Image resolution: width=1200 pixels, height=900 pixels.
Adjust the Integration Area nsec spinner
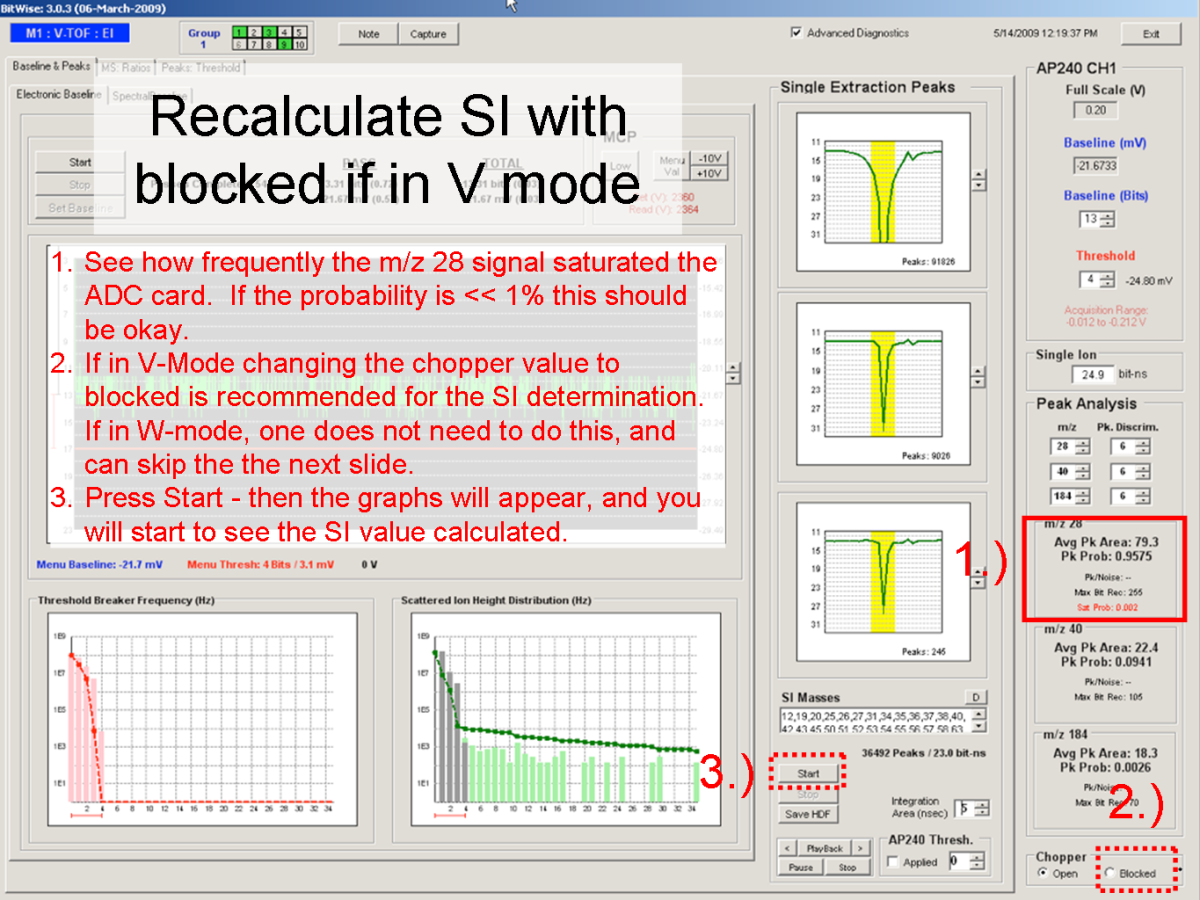[x=982, y=808]
